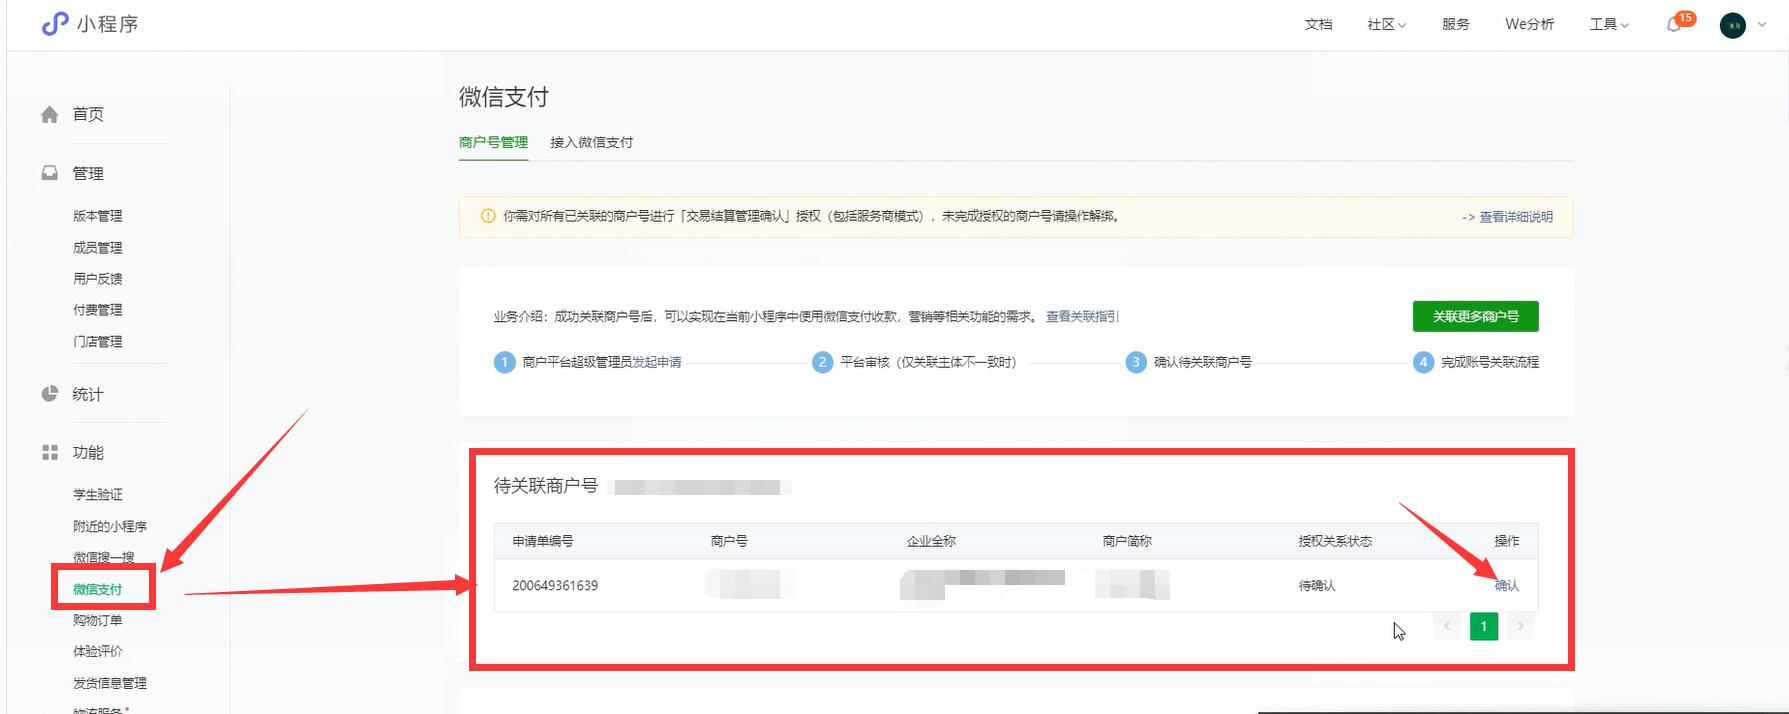Expand the 工具 dropdown menu

coord(1609,25)
